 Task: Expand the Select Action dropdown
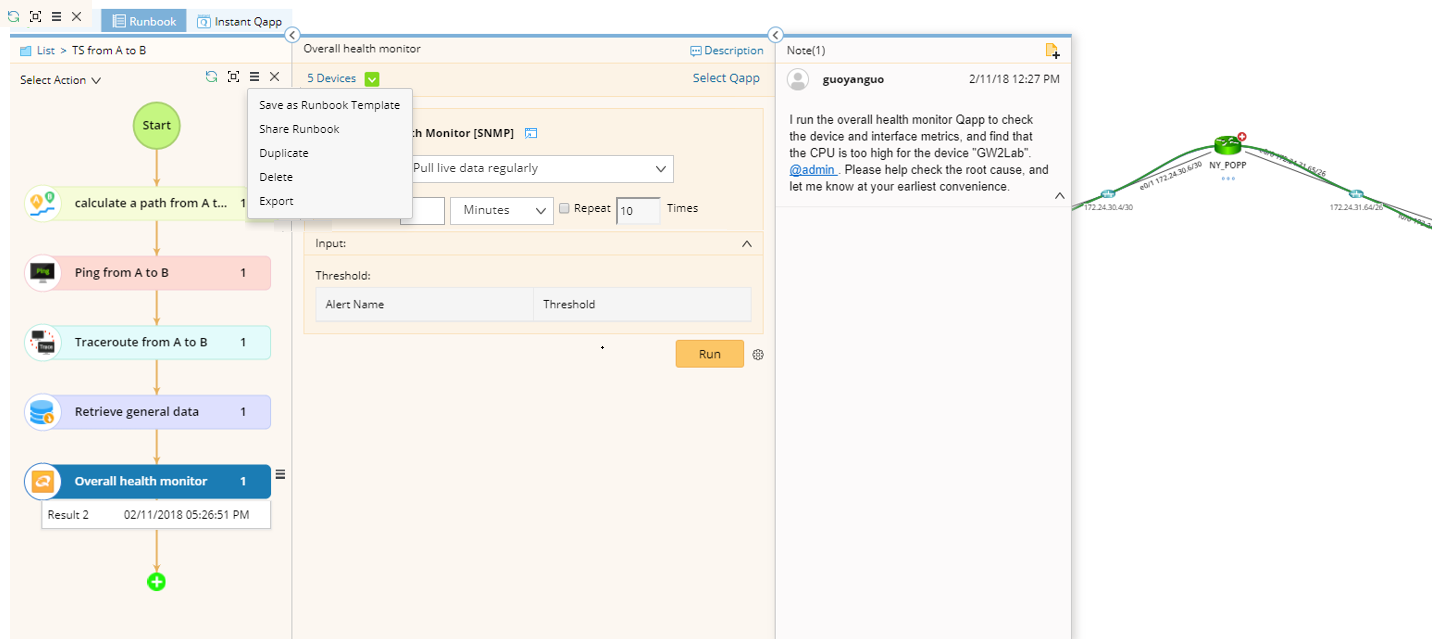tap(61, 80)
